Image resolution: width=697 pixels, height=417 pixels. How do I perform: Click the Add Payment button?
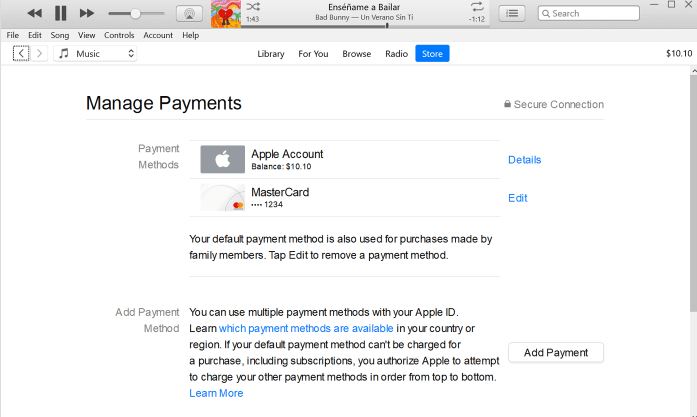[556, 353]
